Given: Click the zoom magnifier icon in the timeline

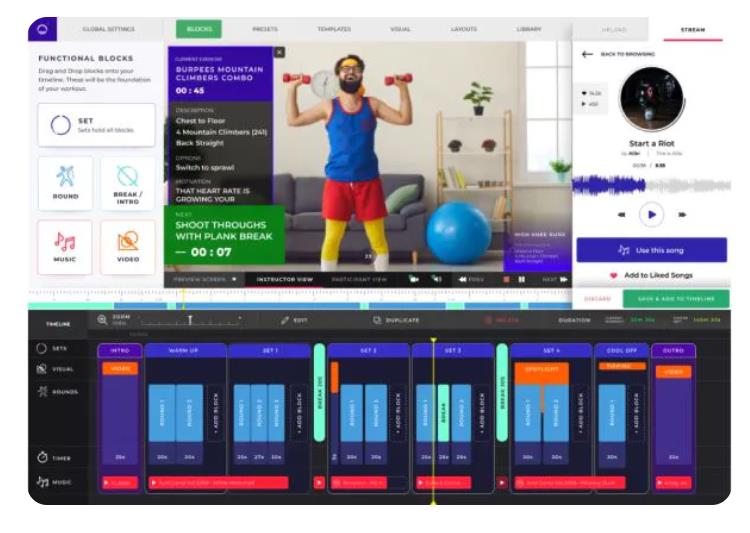Looking at the screenshot, I should (x=102, y=320).
